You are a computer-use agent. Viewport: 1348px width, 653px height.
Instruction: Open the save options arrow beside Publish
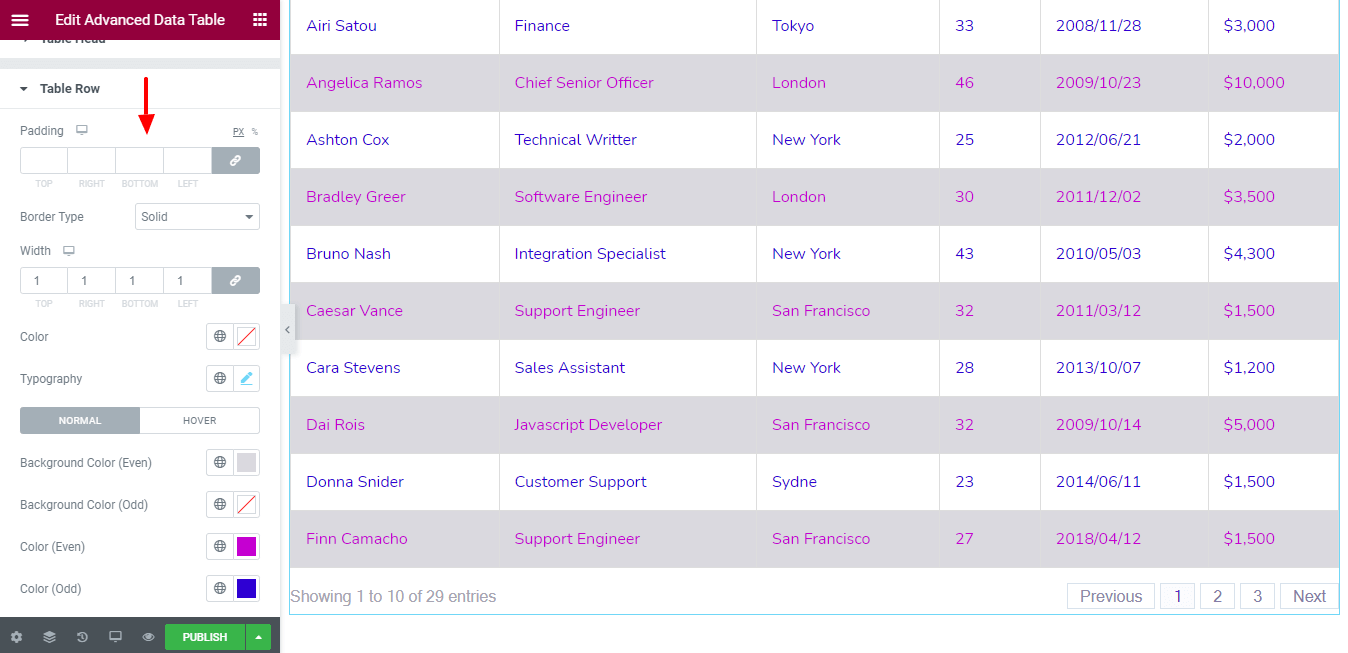point(258,637)
